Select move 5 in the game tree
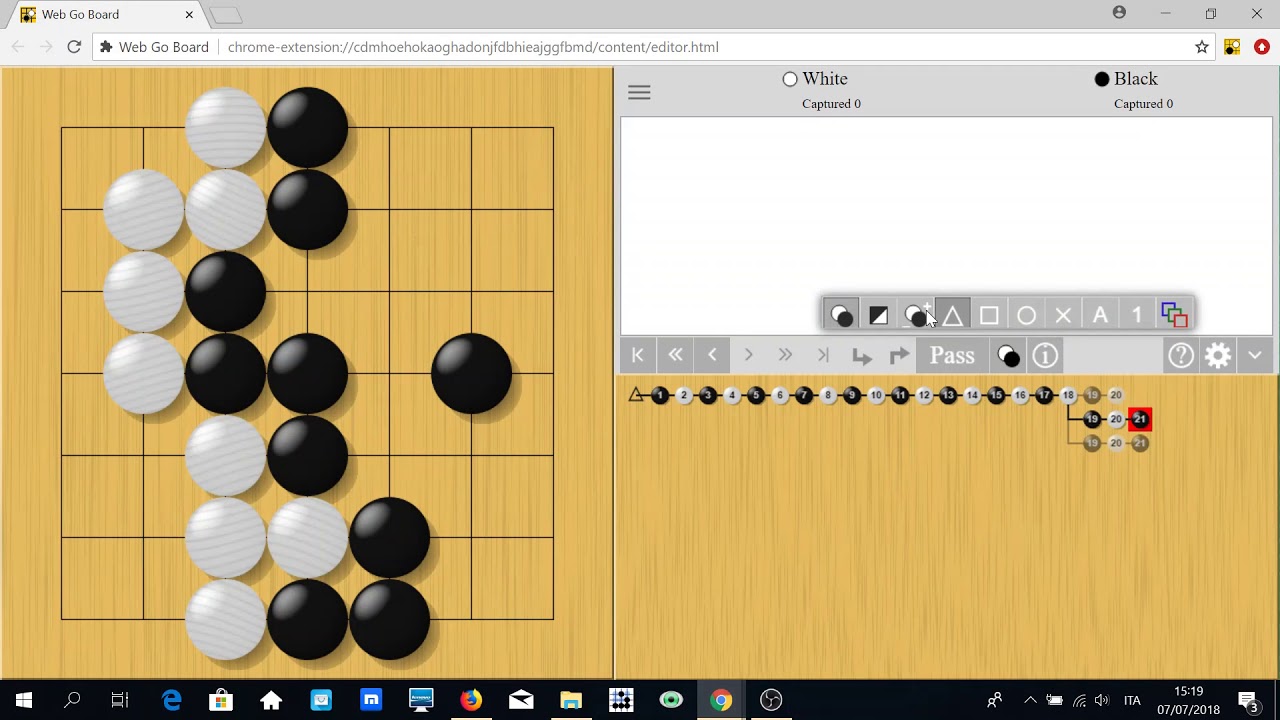The height and width of the screenshot is (720, 1280). pos(756,395)
